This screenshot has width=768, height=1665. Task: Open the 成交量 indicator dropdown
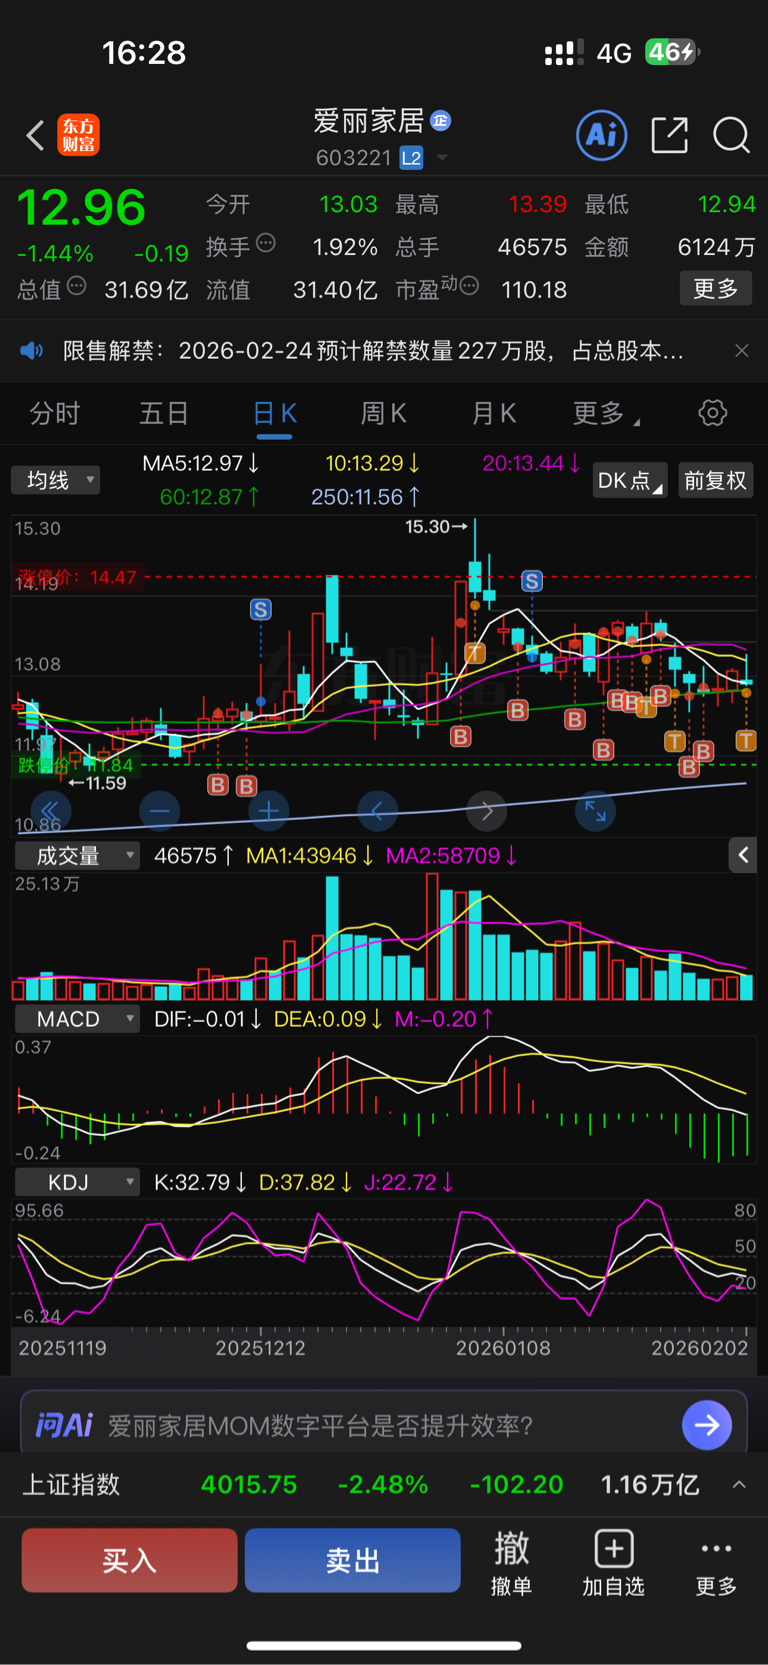[77, 856]
